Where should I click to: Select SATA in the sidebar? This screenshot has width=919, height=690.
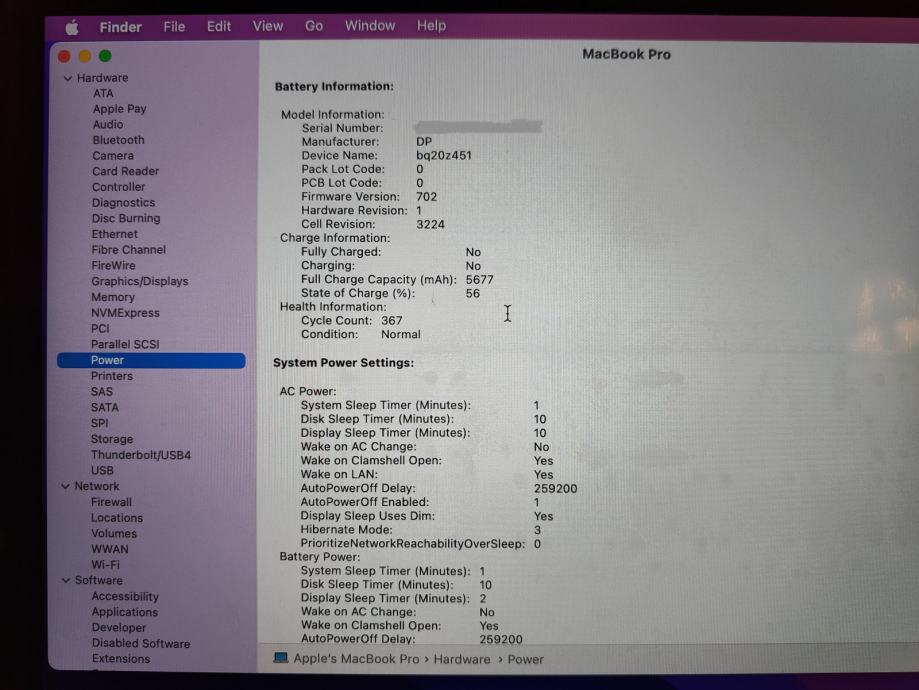point(105,407)
